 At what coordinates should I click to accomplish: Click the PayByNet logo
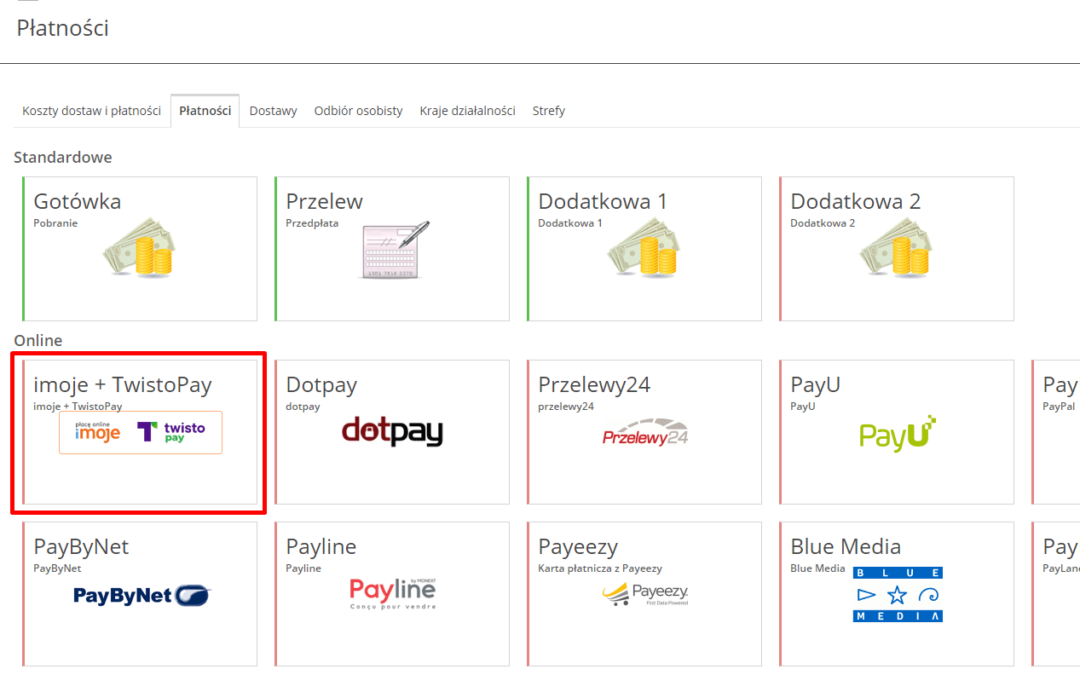[142, 595]
